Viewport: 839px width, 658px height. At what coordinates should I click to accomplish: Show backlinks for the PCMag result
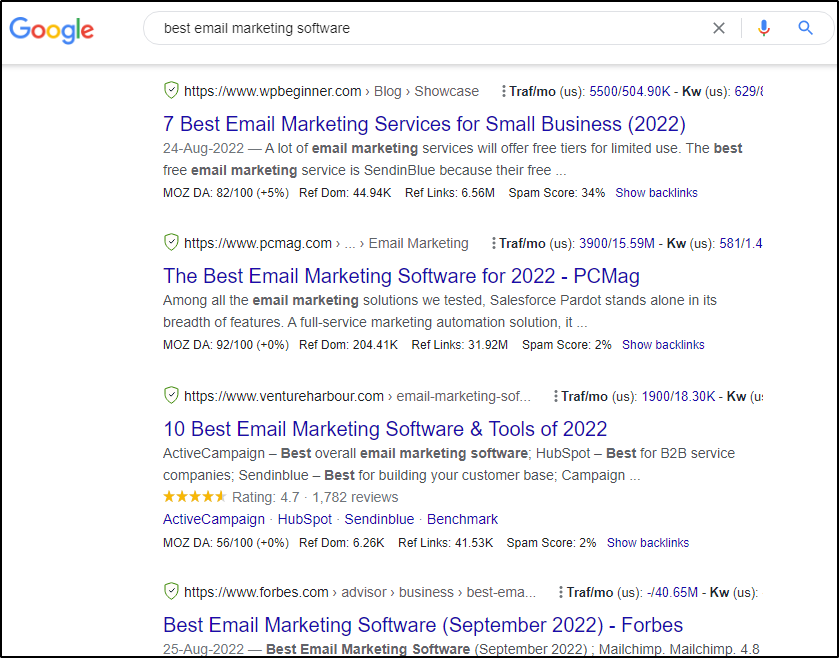point(663,345)
